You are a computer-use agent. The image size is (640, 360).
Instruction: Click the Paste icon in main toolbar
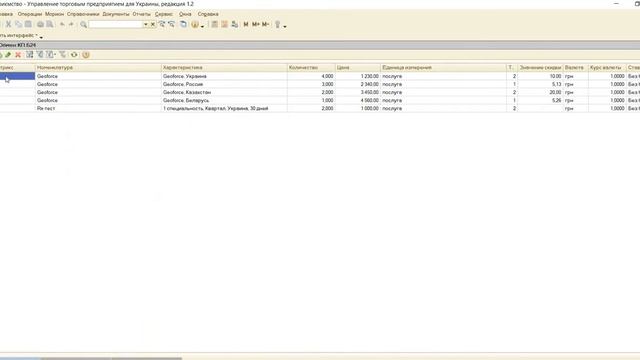coord(28,24)
